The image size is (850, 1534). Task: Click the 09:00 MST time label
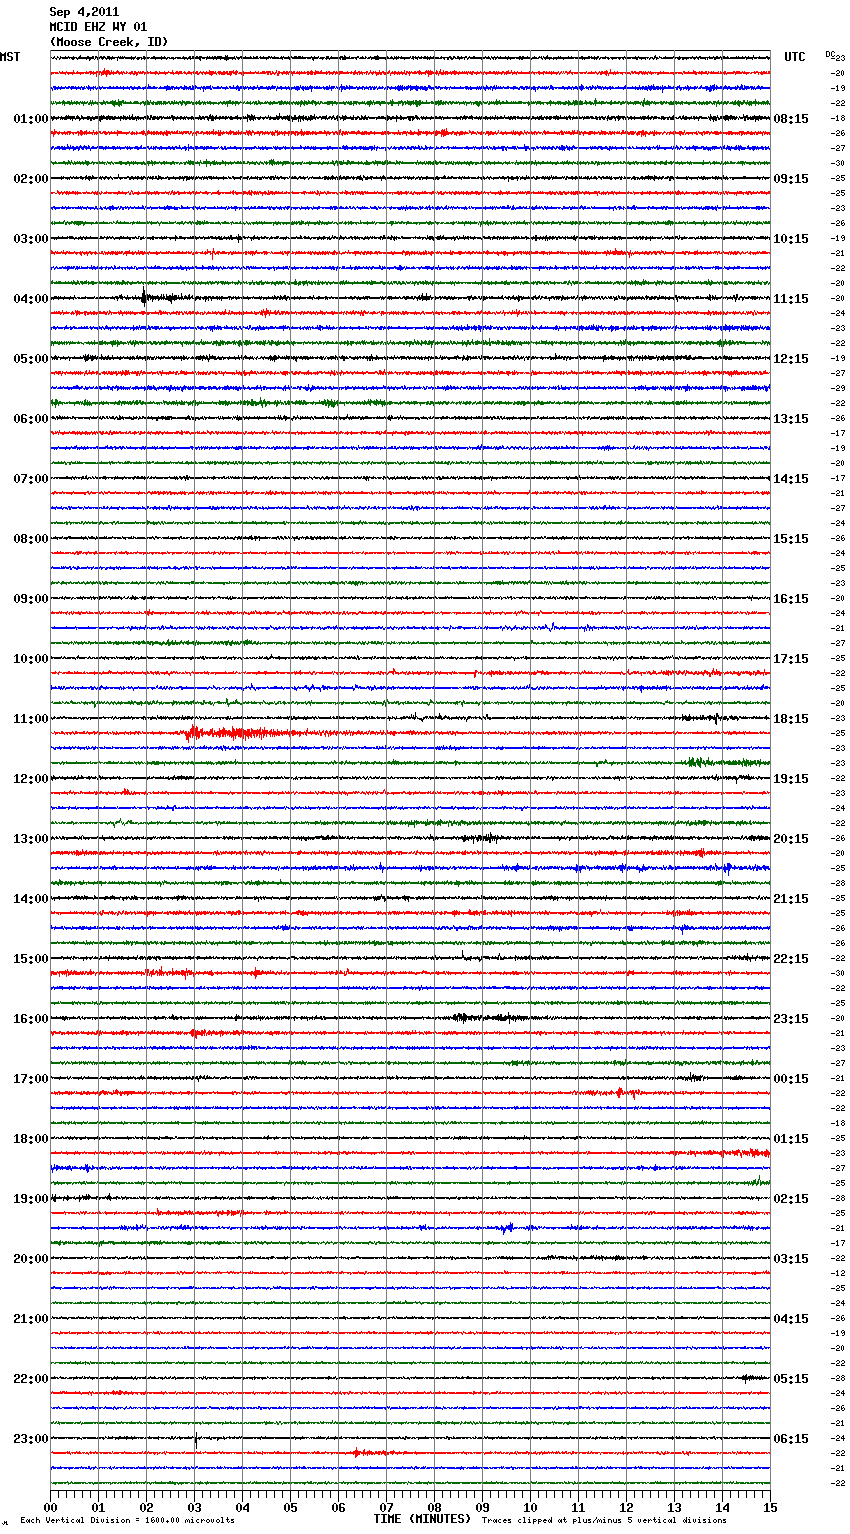tap(31, 599)
